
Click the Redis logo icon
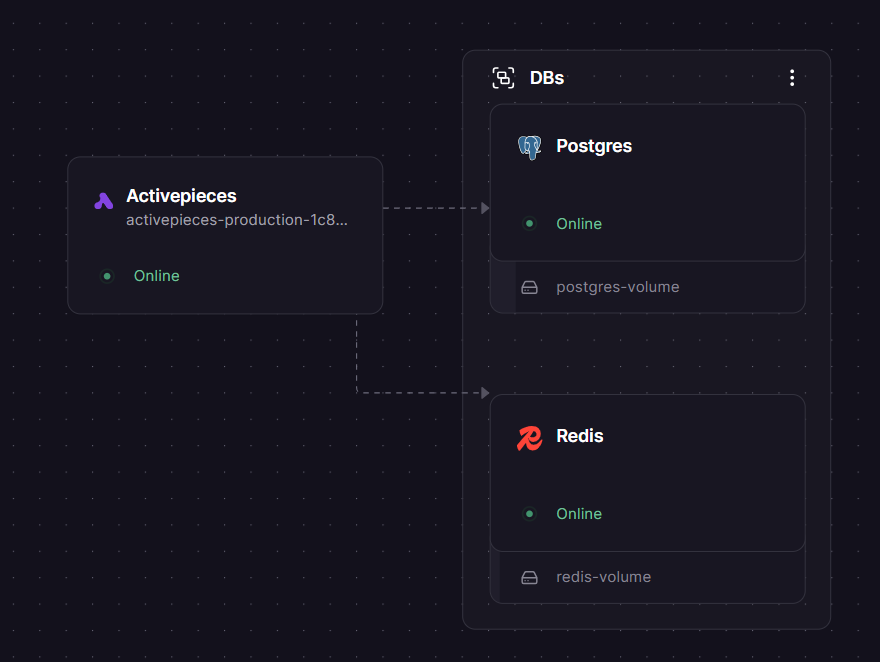point(529,436)
